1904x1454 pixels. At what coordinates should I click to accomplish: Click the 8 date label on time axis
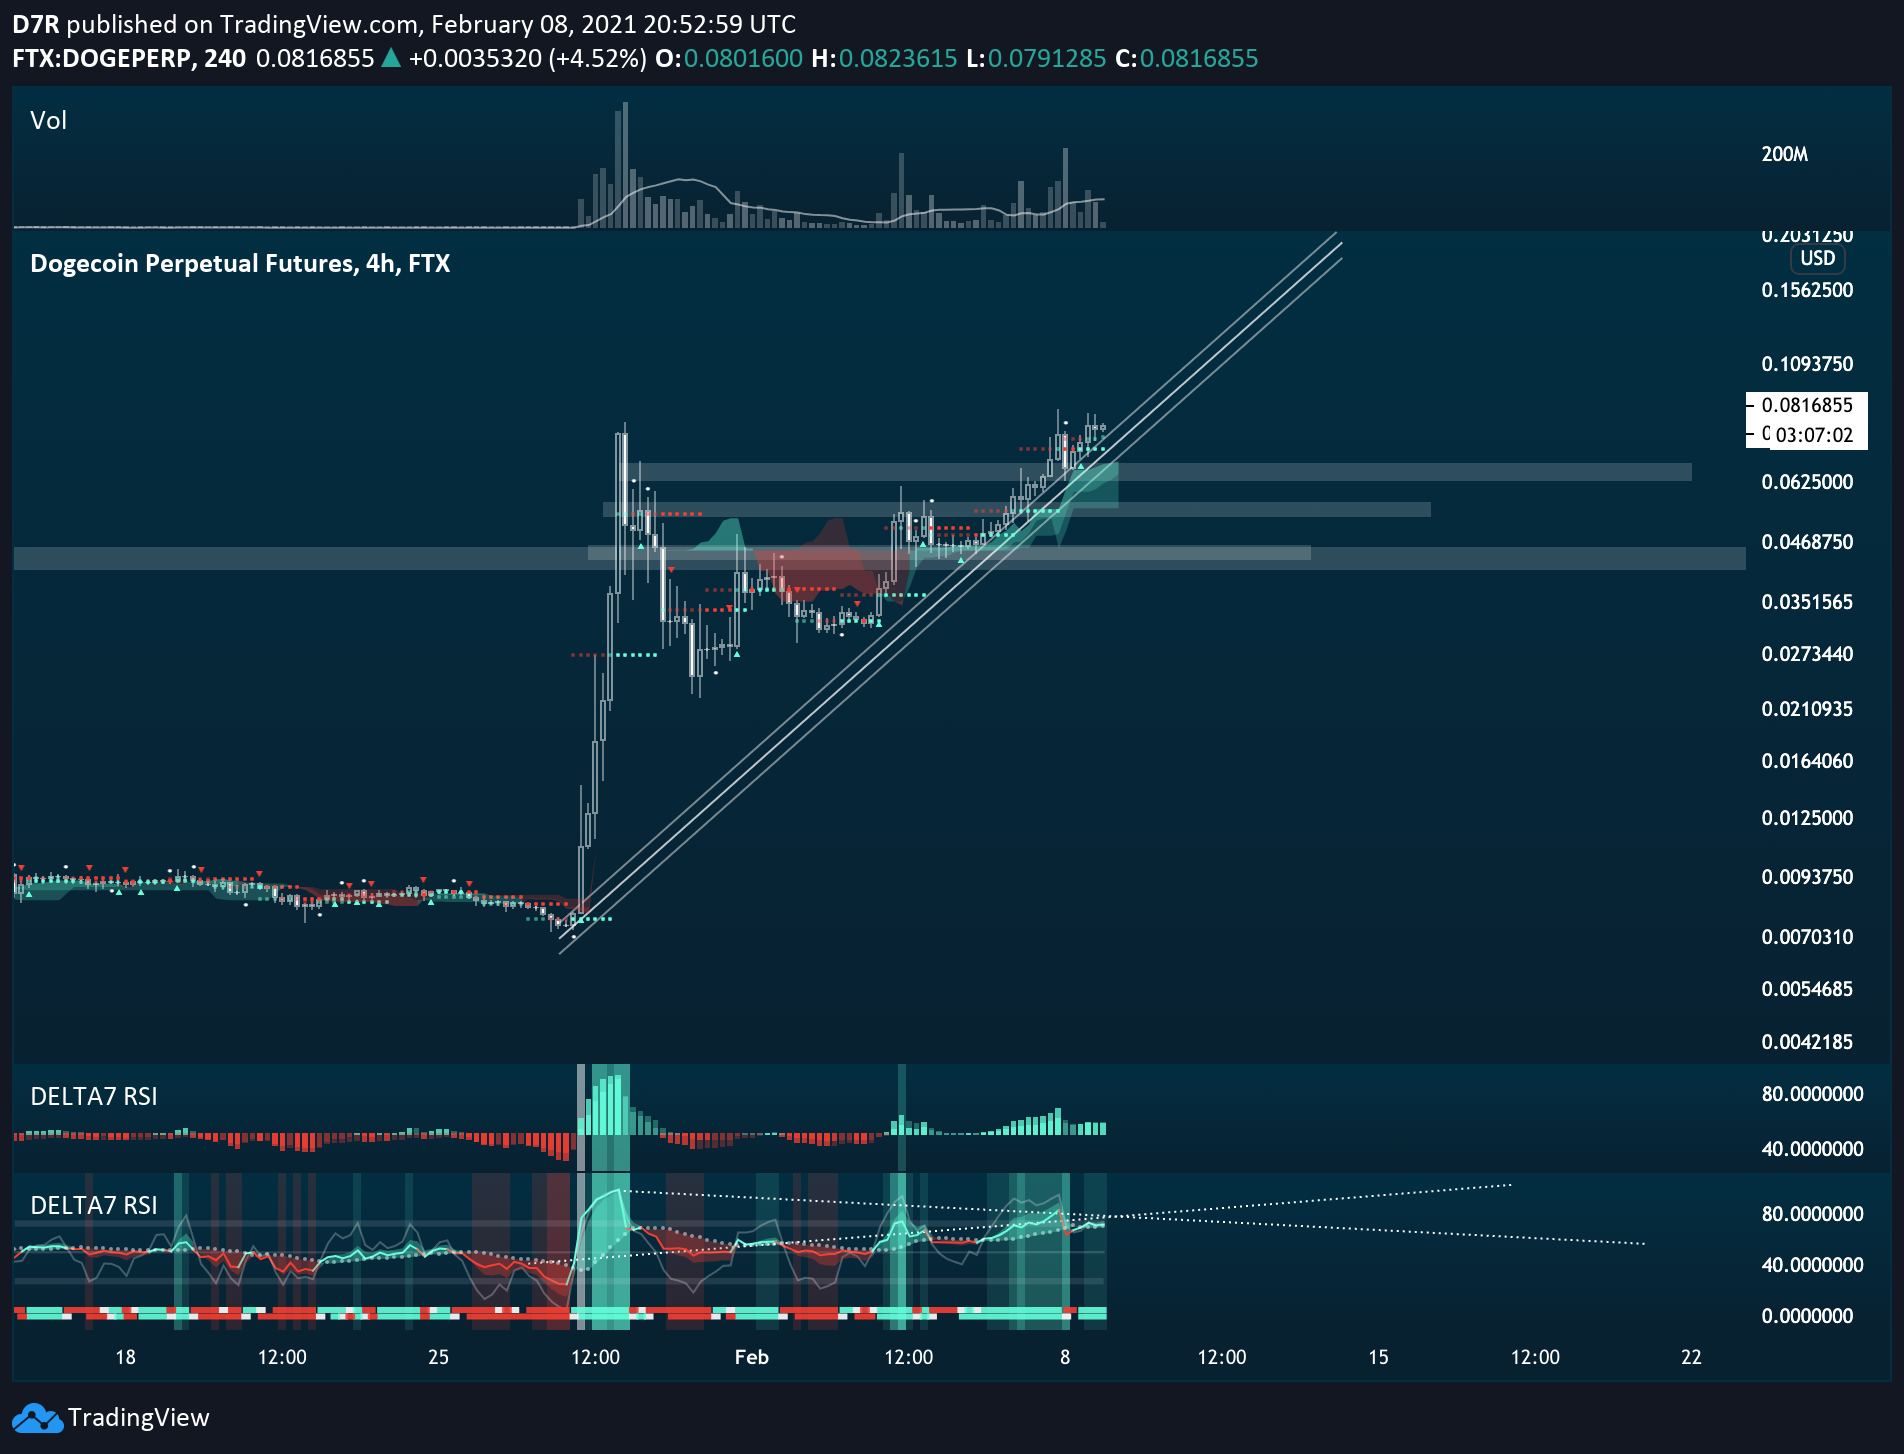[1065, 1357]
